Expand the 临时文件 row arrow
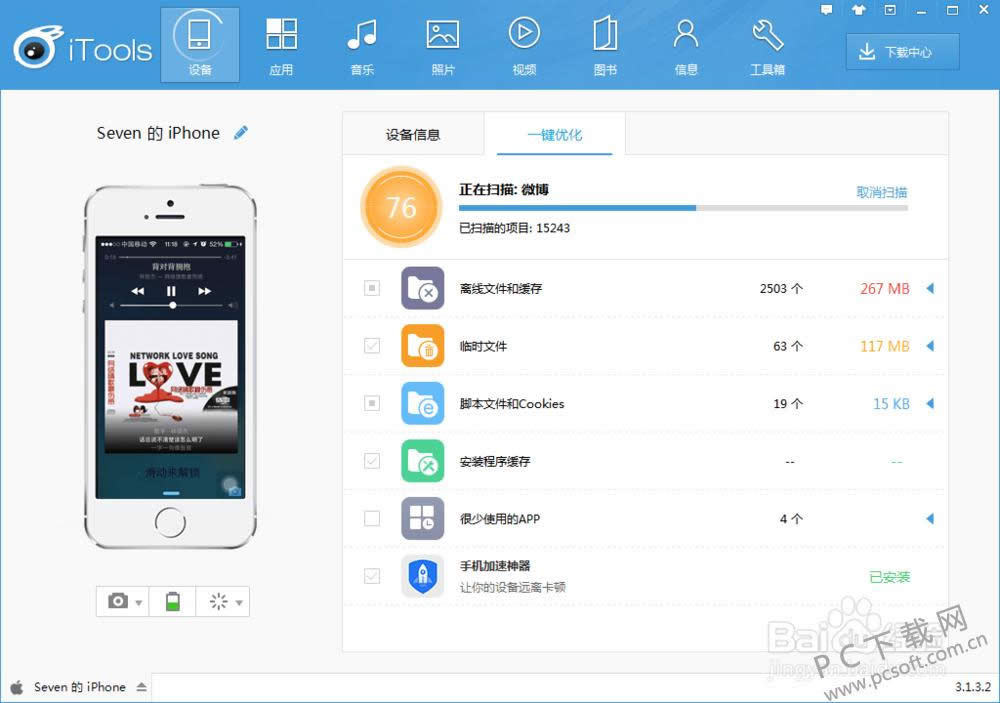Image resolution: width=1000 pixels, height=703 pixels. click(x=929, y=346)
